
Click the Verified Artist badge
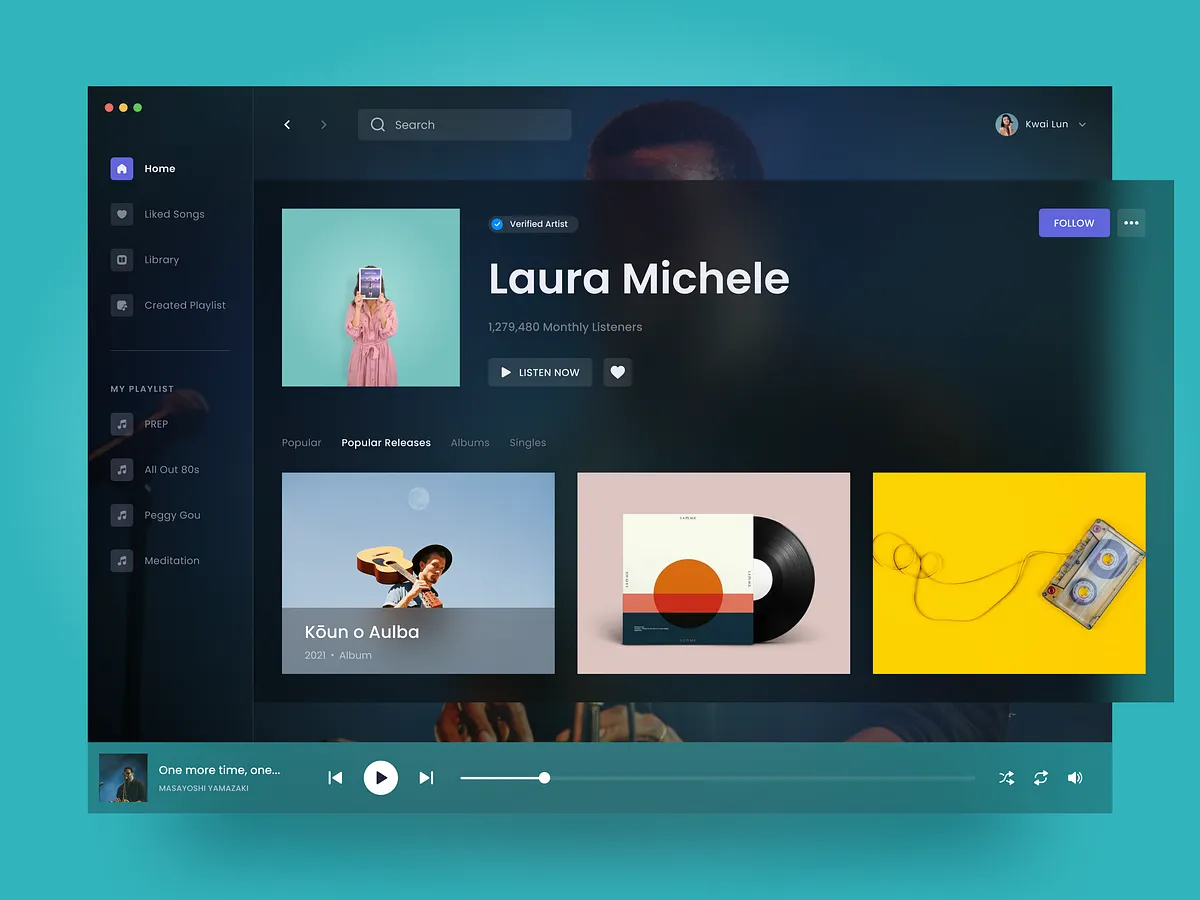tap(533, 224)
